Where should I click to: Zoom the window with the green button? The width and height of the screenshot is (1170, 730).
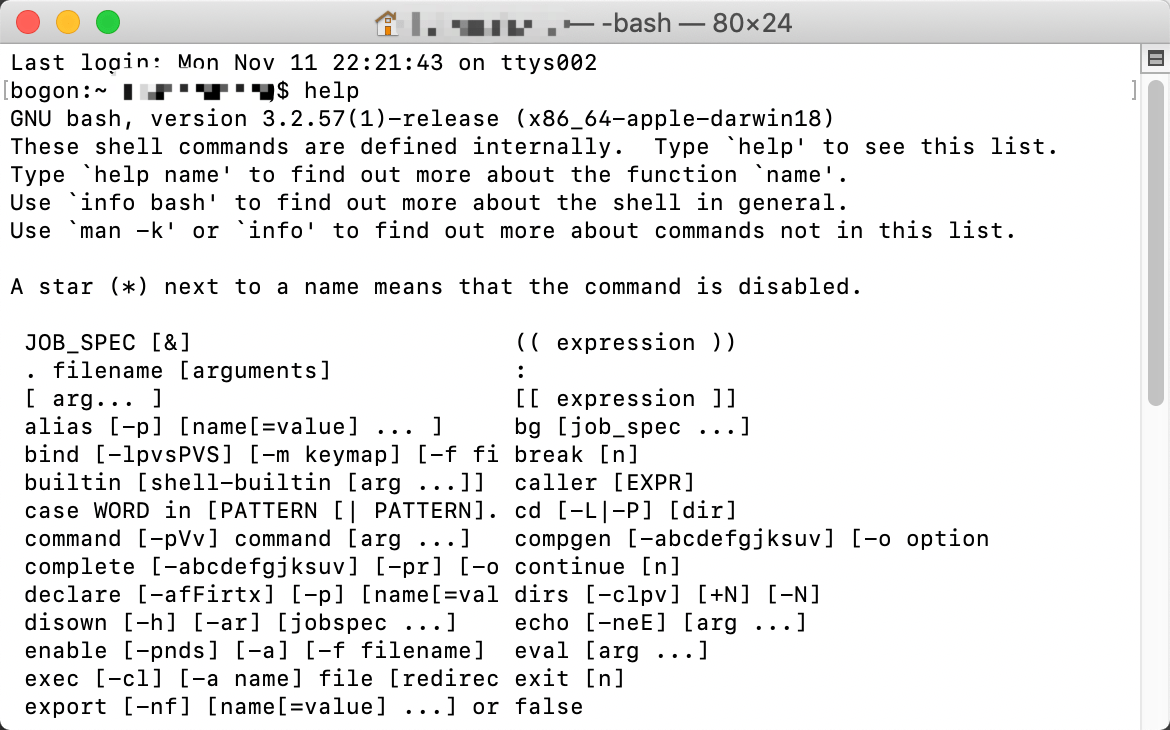pos(107,21)
